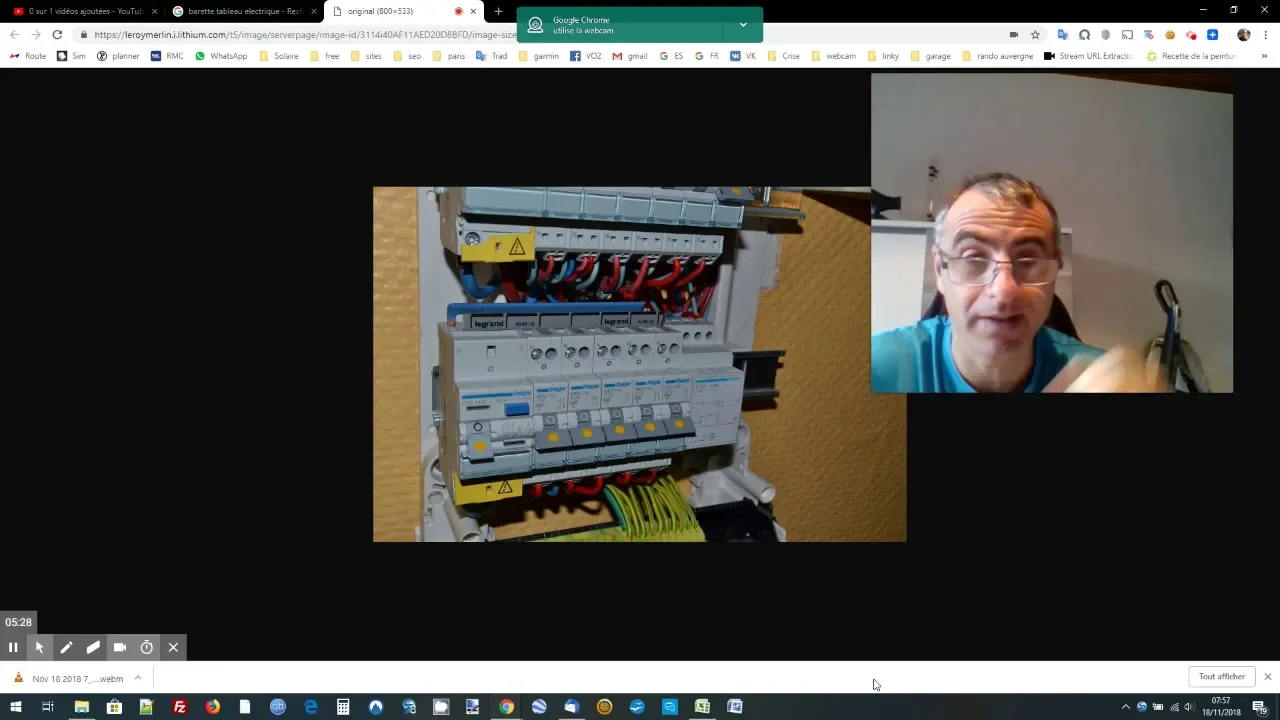
Task: Open camera permission indicator in address bar
Action: (x=1013, y=34)
